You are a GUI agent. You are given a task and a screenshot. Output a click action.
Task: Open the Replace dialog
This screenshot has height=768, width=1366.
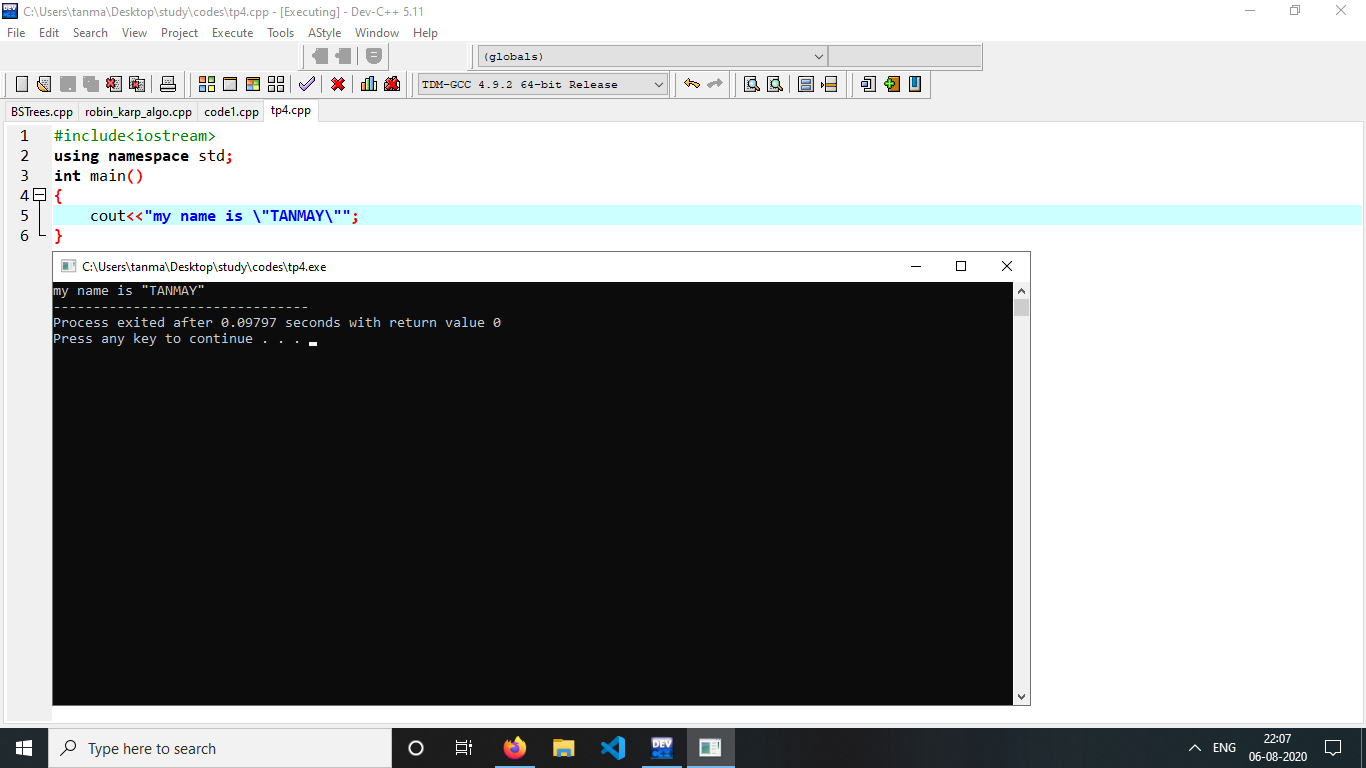pos(775,84)
